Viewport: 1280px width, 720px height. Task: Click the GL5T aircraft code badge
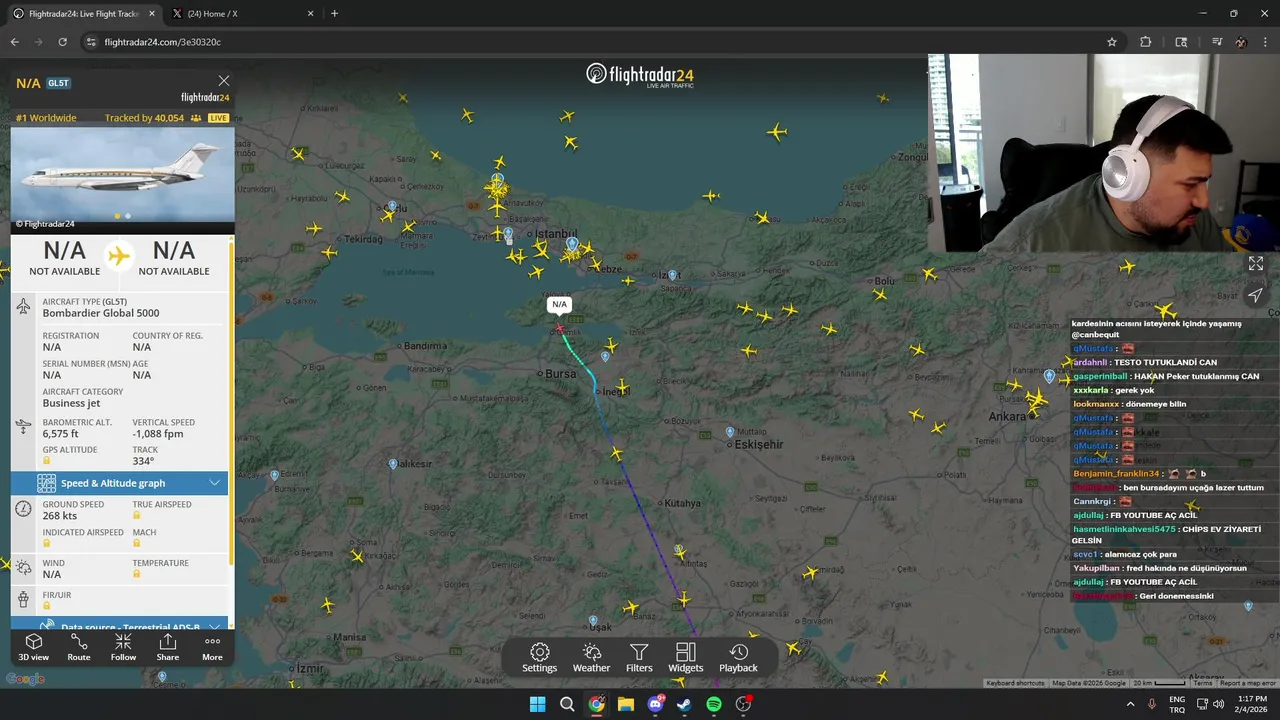[x=58, y=83]
